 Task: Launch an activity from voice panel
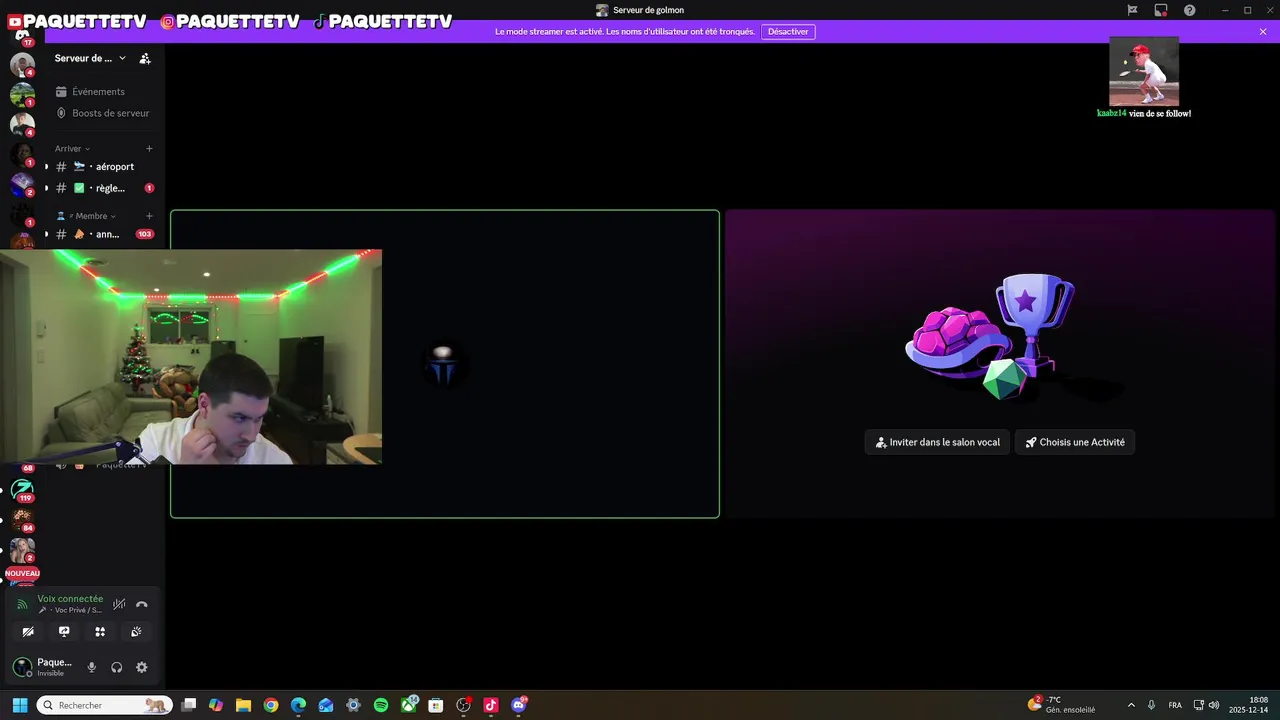click(100, 632)
